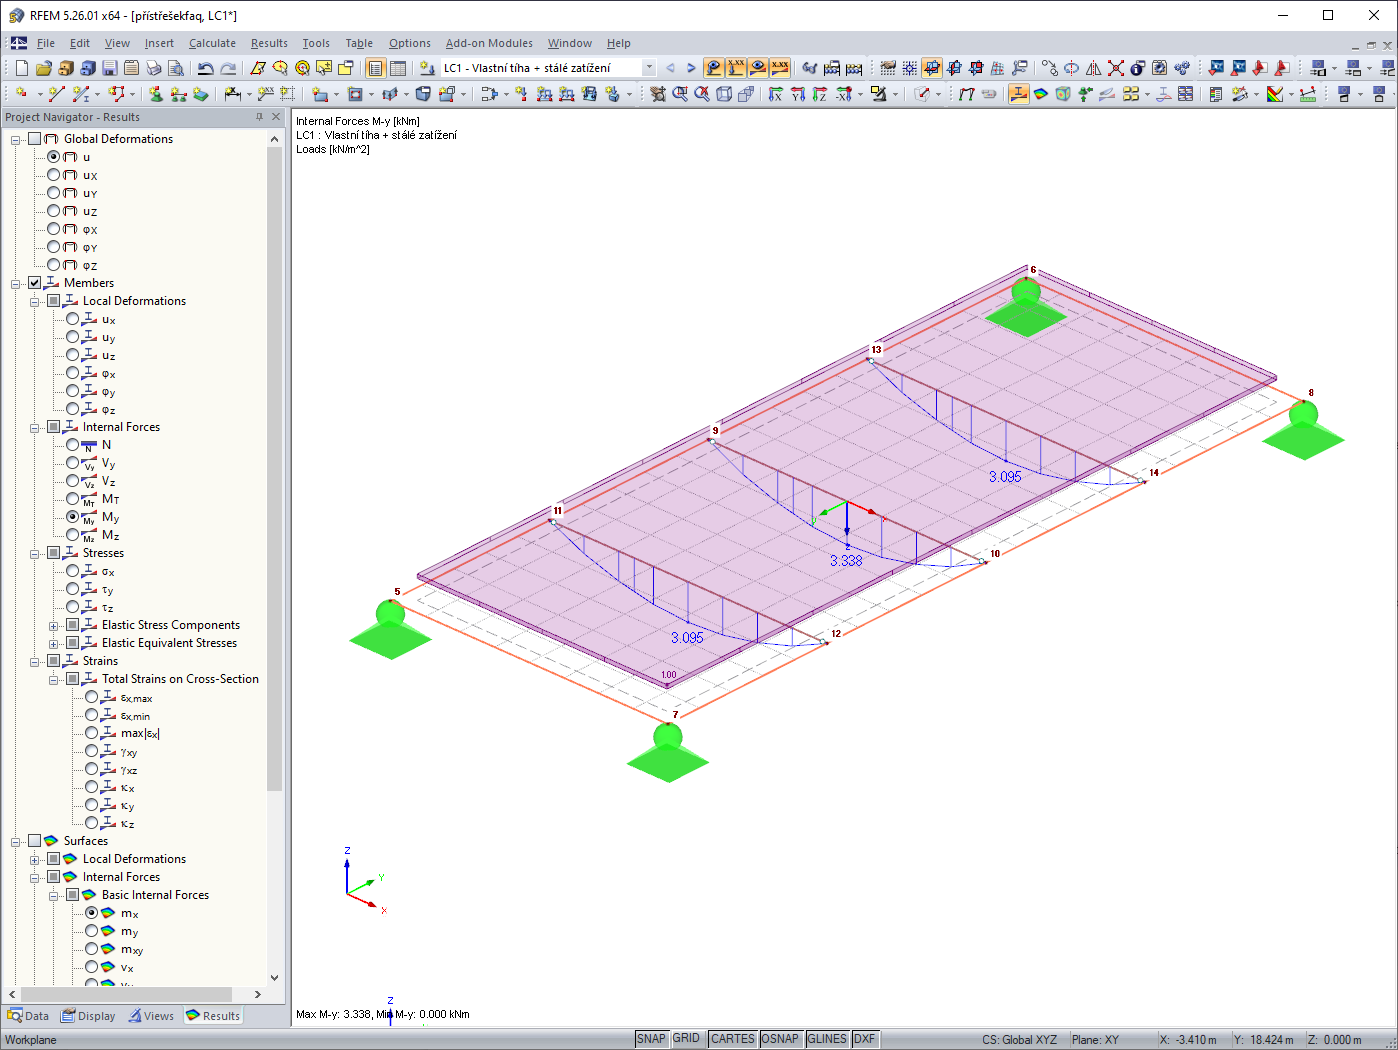Toggle SNAP in the status bar
This screenshot has width=1398, height=1050.
pos(651,1038)
